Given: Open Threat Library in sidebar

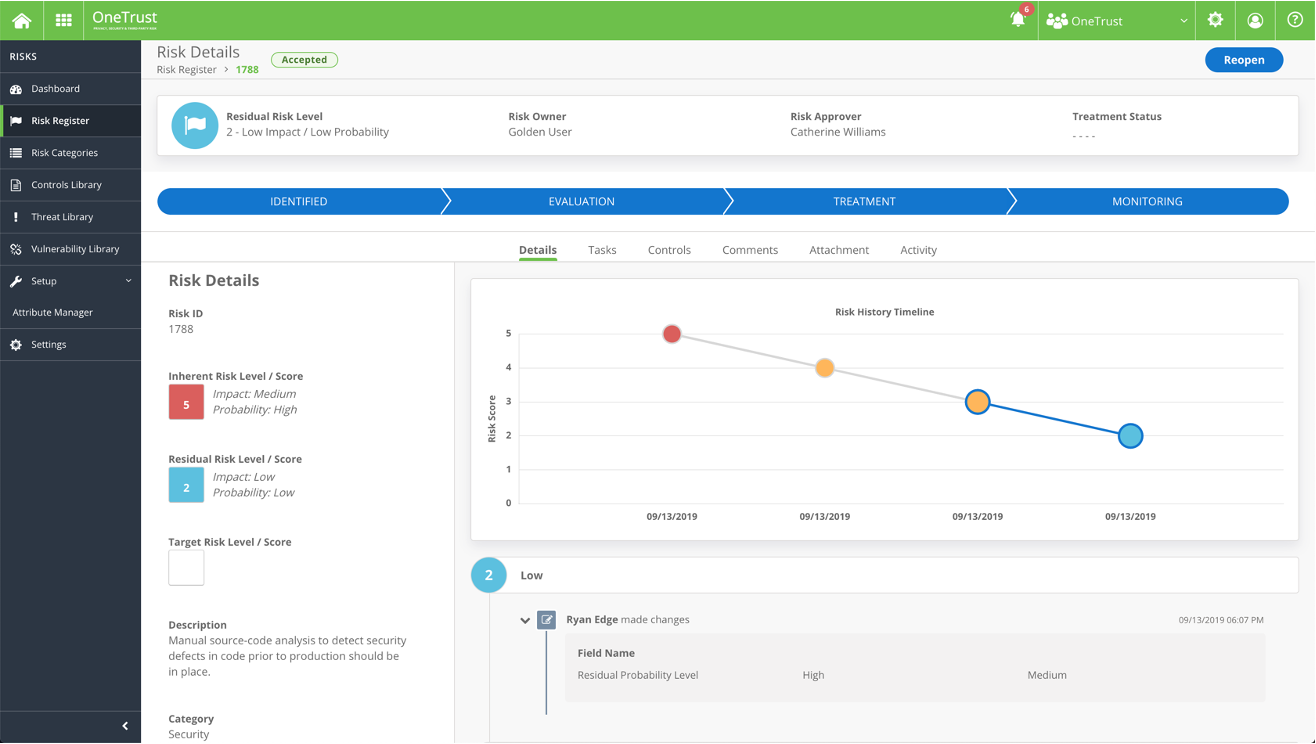Looking at the screenshot, I should click(62, 217).
